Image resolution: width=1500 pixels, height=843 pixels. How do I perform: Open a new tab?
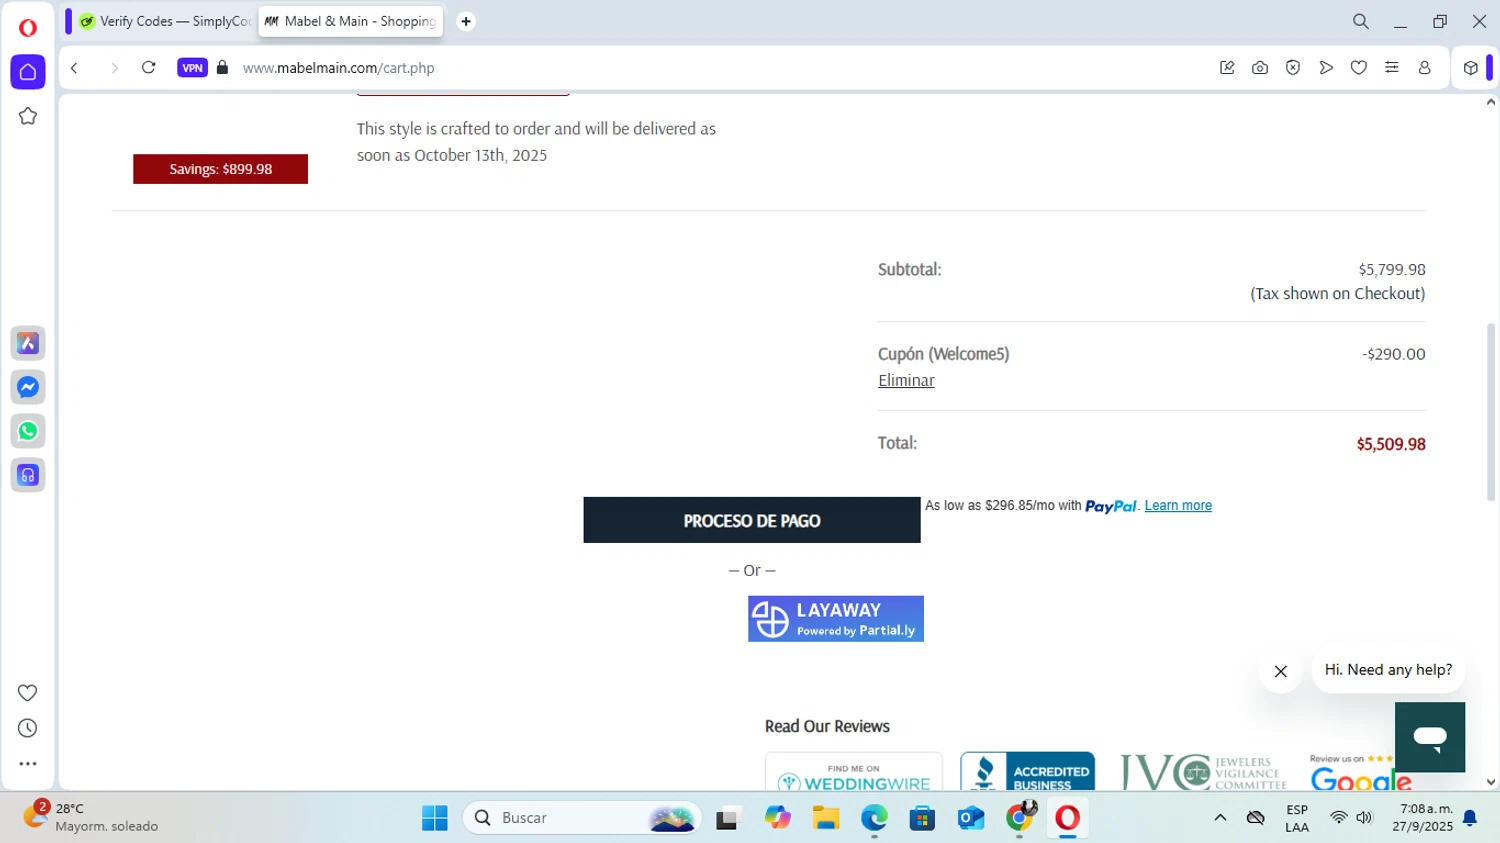466,21
